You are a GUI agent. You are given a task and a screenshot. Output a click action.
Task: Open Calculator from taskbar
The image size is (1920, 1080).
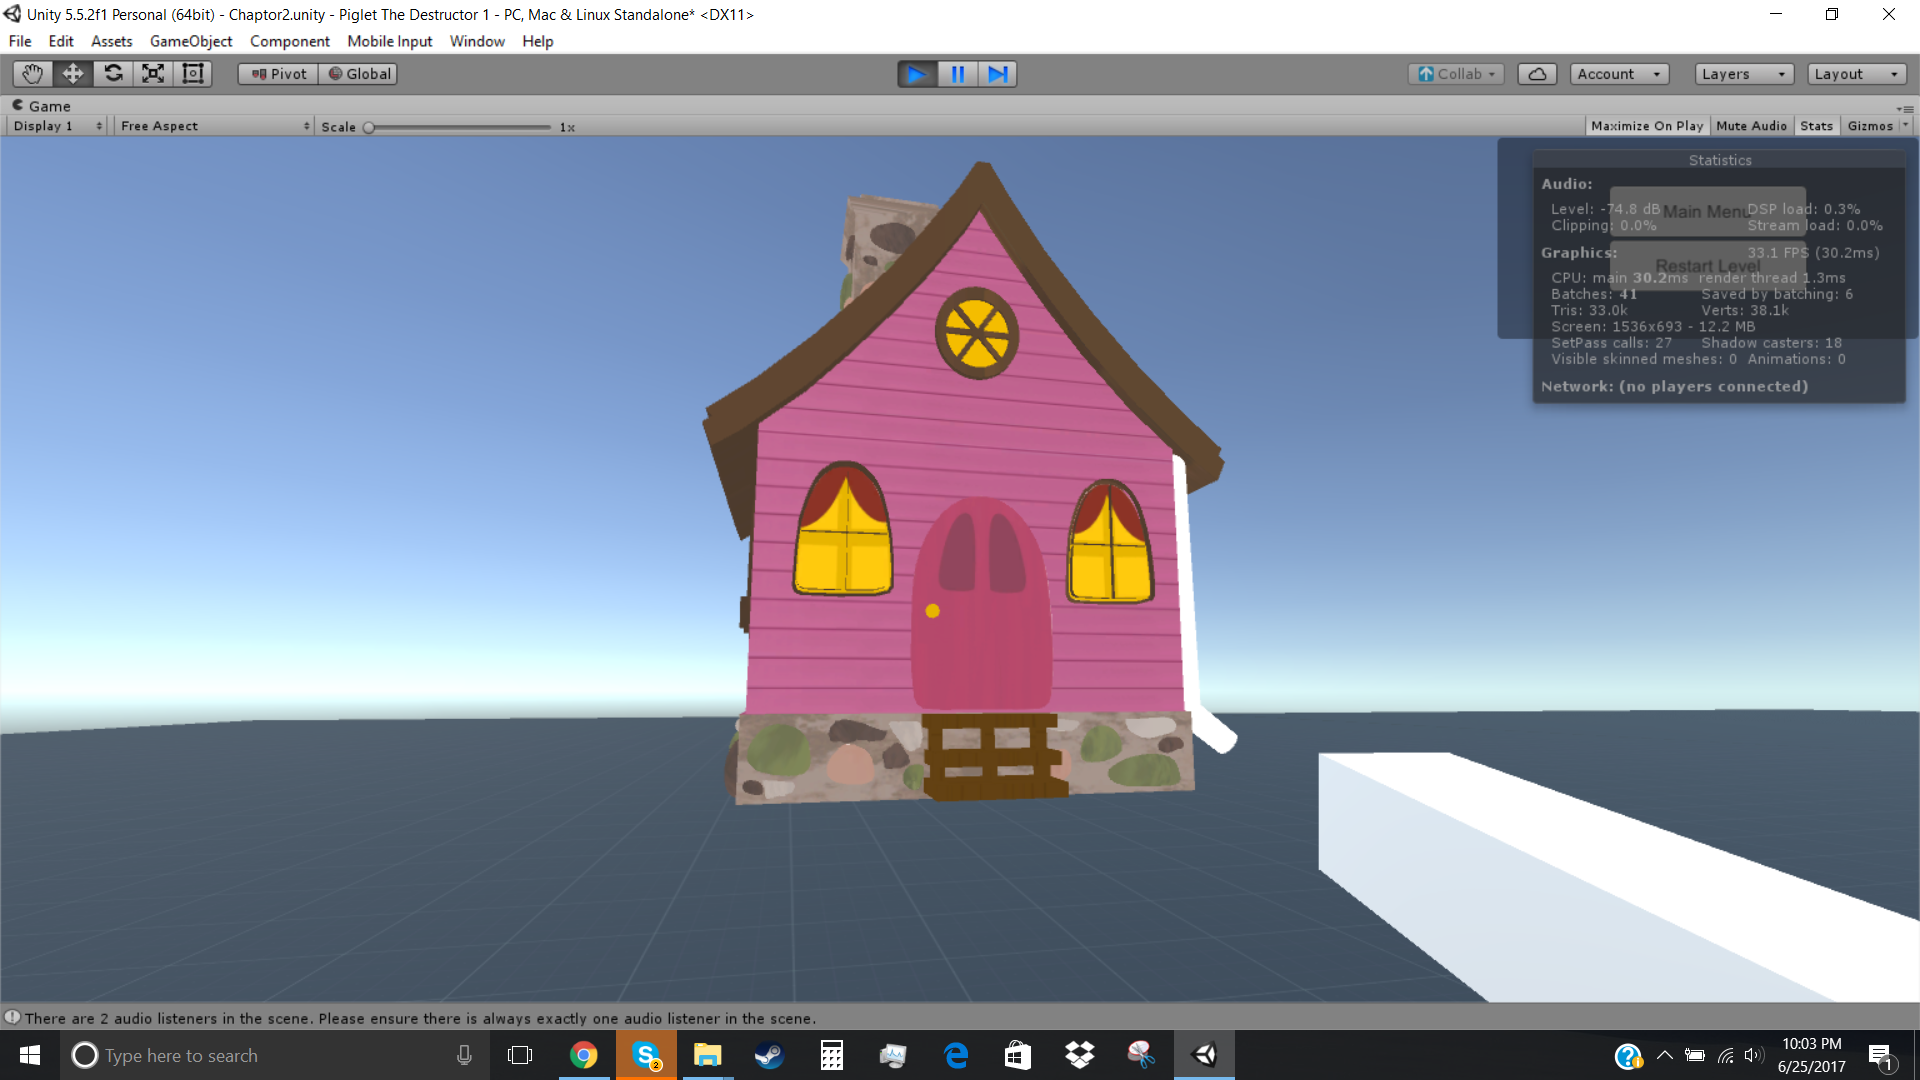(x=832, y=1055)
